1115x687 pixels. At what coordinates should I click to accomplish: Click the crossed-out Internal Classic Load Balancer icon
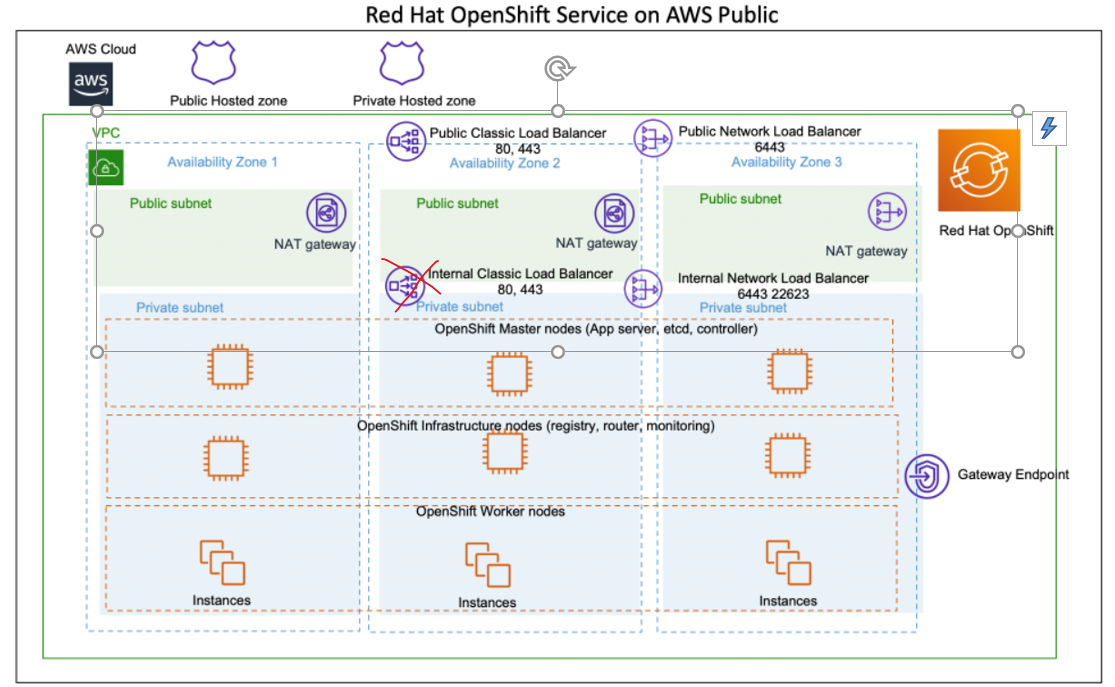[x=405, y=285]
